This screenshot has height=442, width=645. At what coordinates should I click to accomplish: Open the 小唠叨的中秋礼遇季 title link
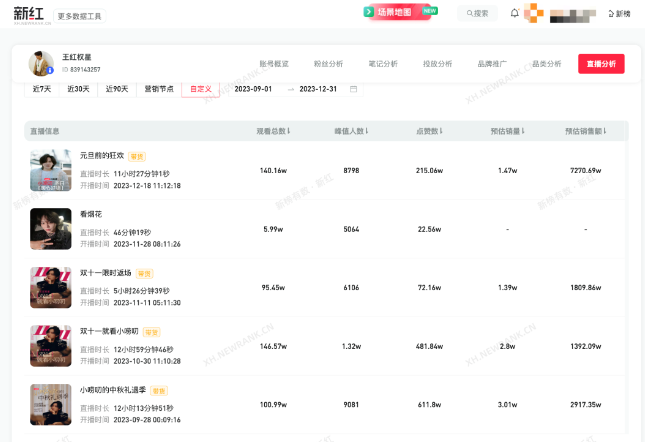113,390
